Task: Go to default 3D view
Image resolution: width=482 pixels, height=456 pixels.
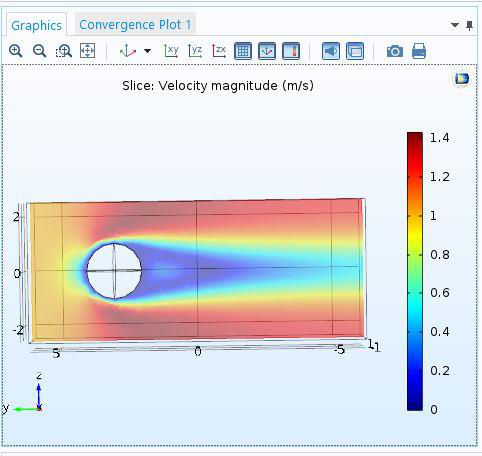Action: coord(128,51)
